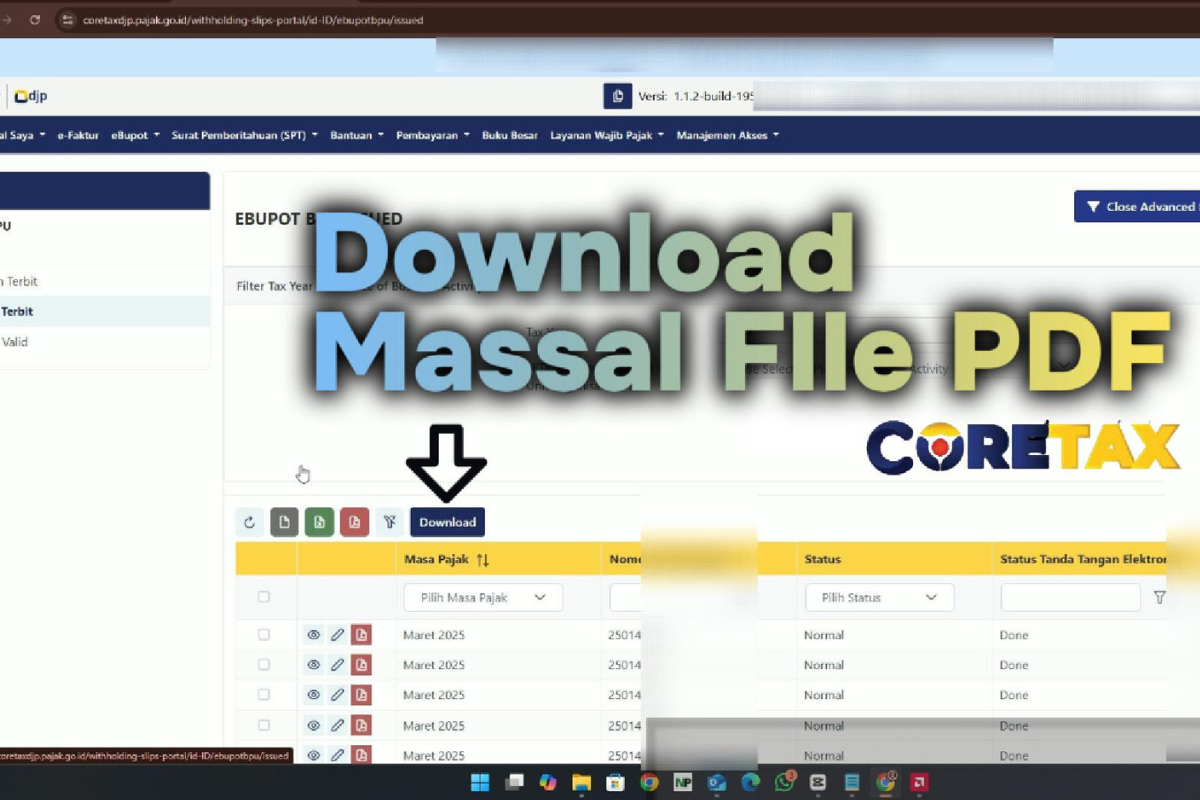The width and height of the screenshot is (1200, 800).
Task: Click Status Tanda Tangan filter input
Action: pos(1070,597)
